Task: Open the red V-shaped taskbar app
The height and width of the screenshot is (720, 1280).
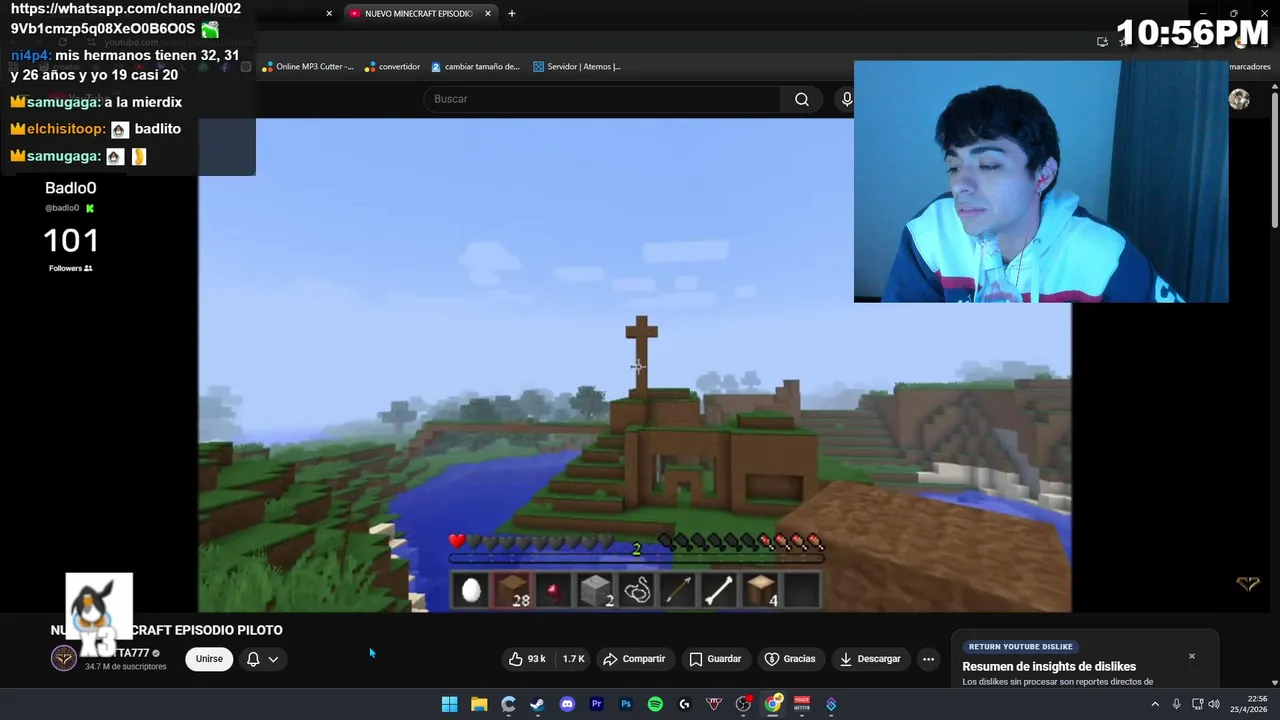Action: [x=714, y=704]
